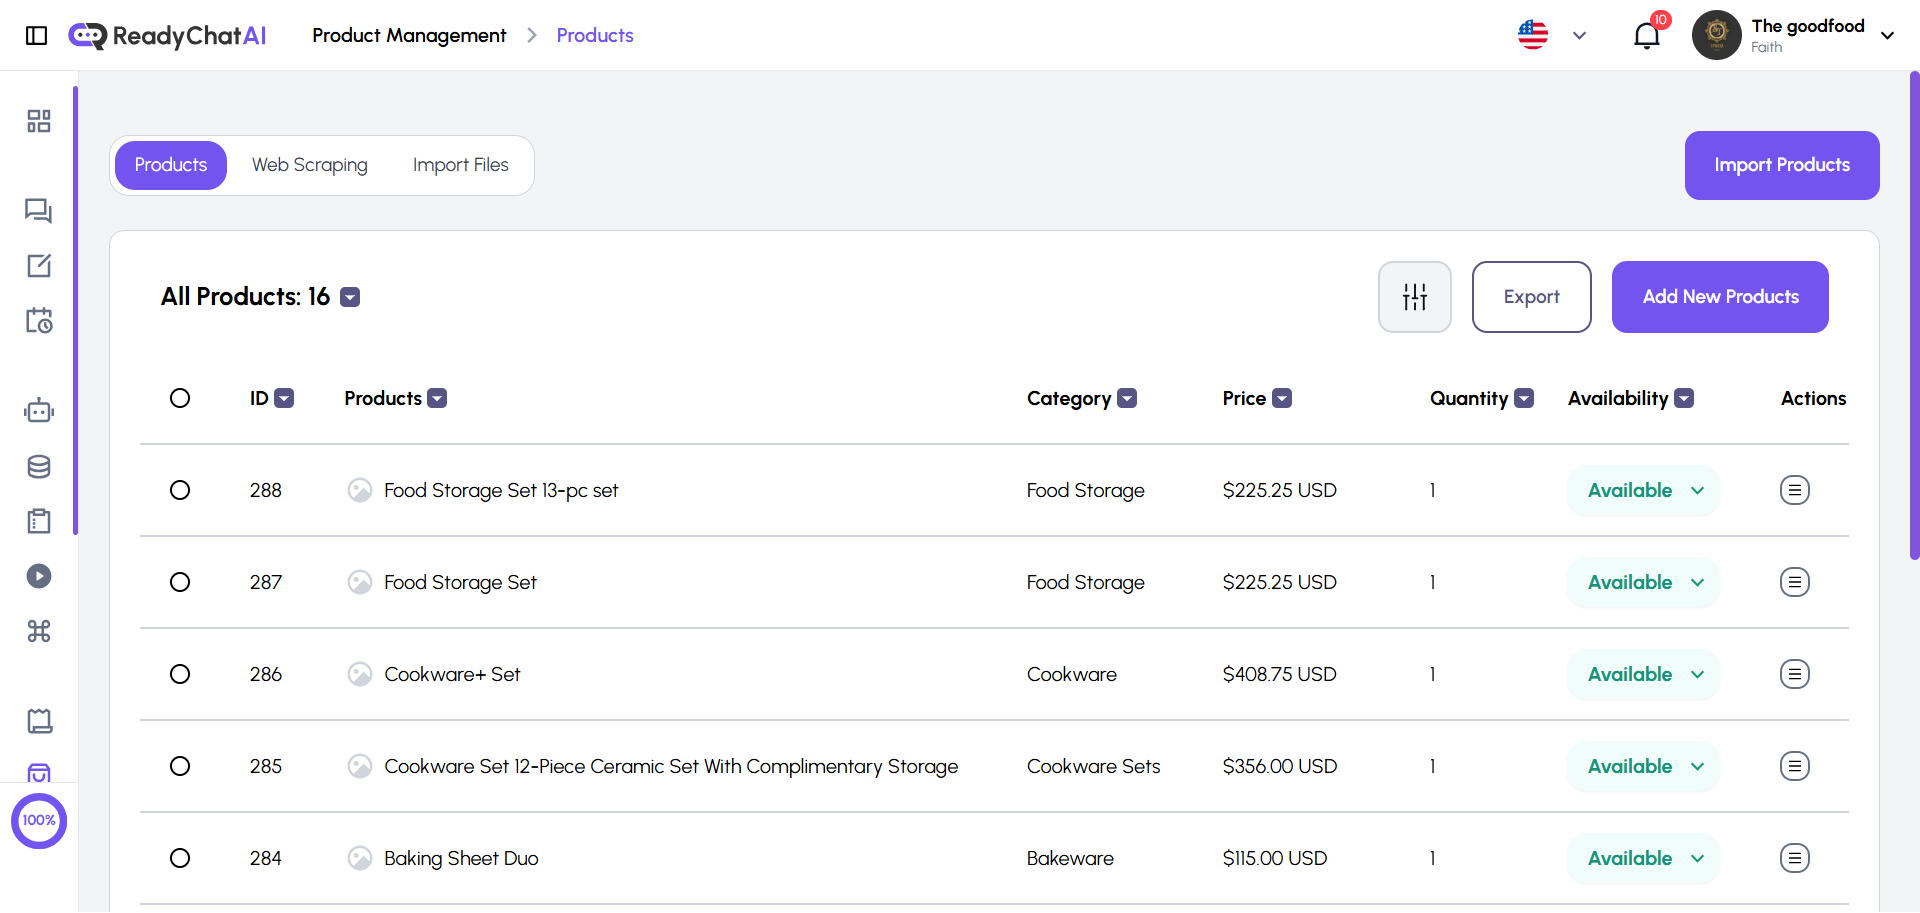Select the row for product 287
The height and width of the screenshot is (913, 1920).
(x=180, y=582)
